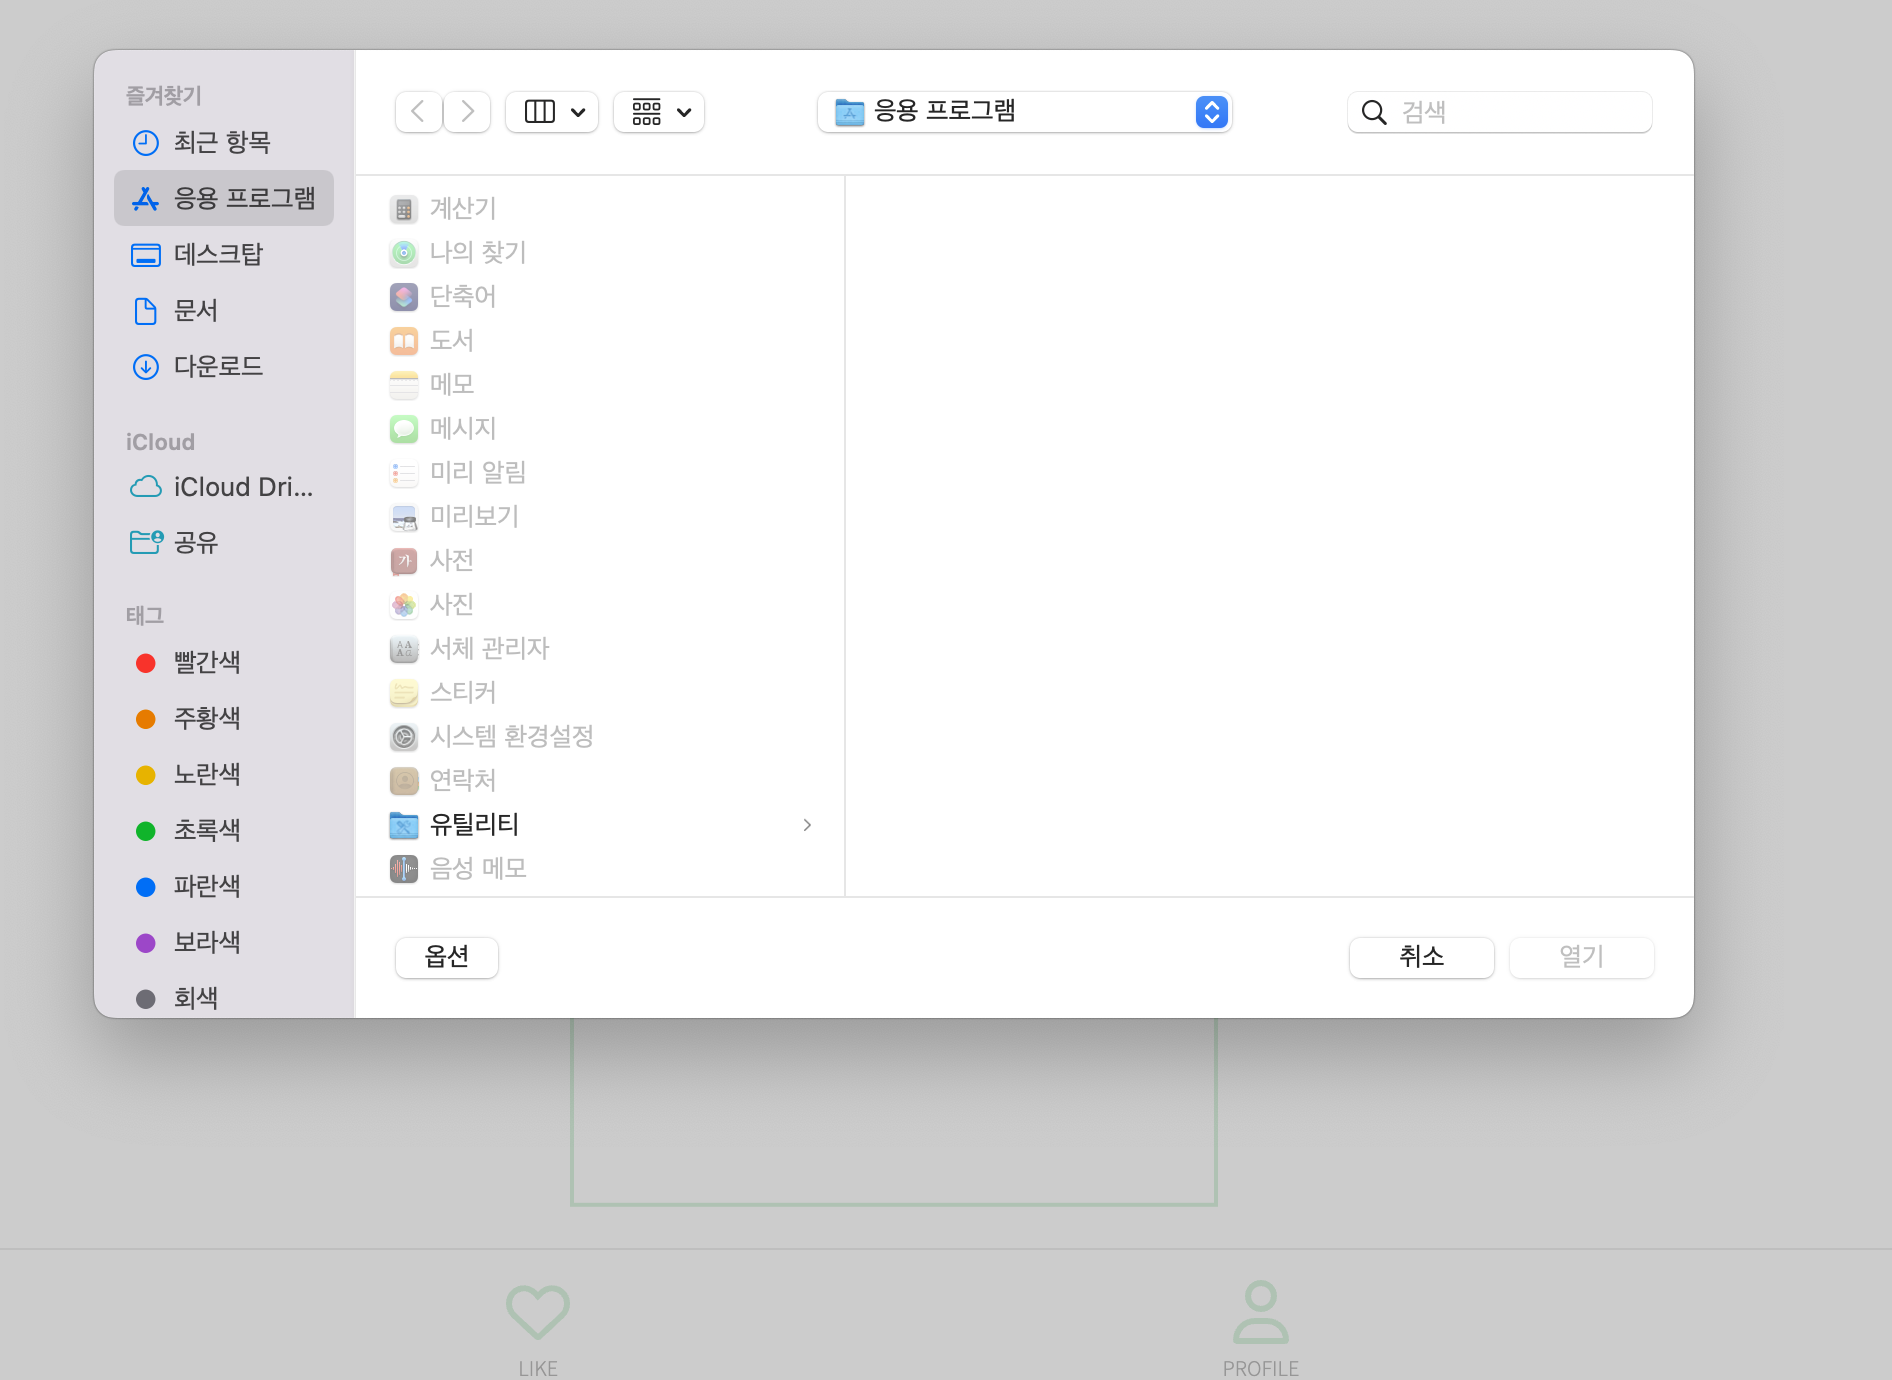Select the 미리보기 row text

tap(474, 516)
